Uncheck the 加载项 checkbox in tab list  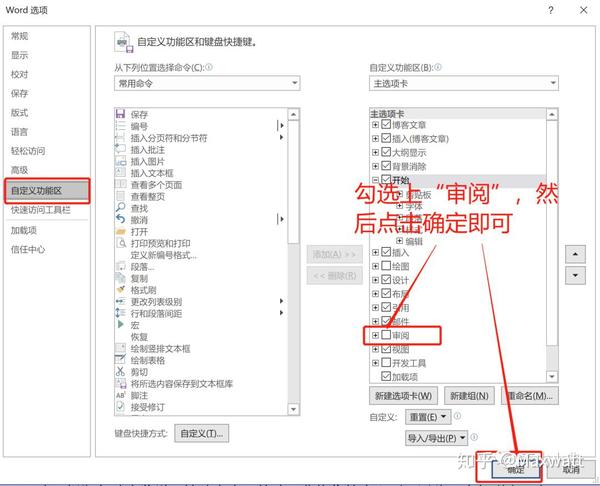point(386,376)
